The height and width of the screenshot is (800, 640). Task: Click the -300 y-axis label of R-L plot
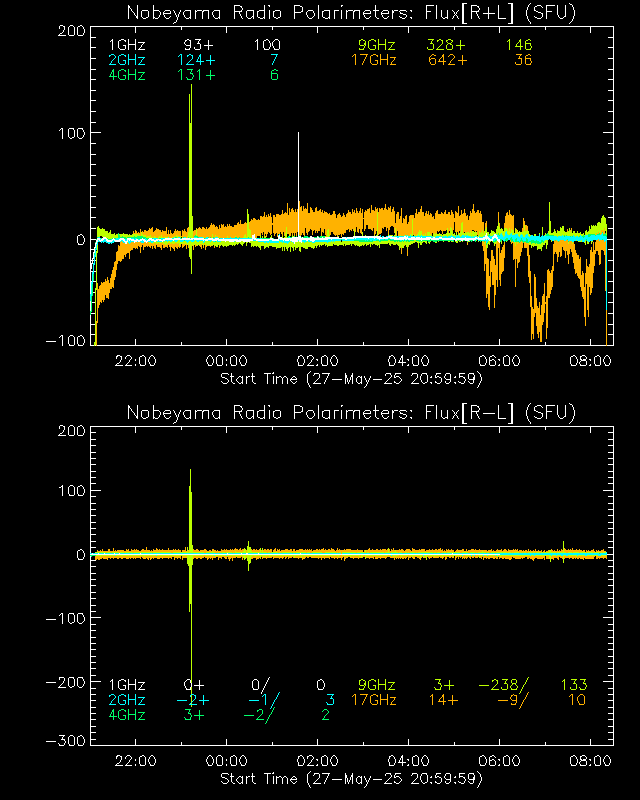pos(66,740)
